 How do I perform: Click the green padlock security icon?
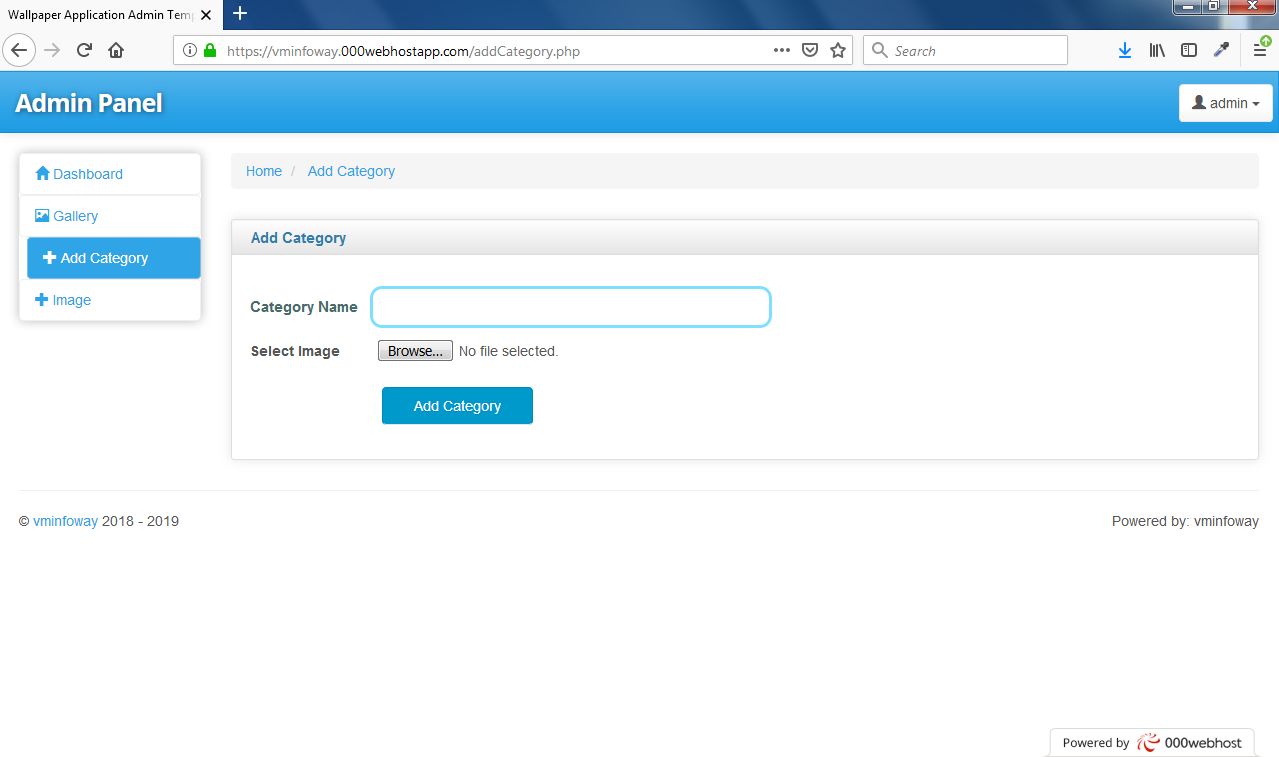(x=210, y=50)
